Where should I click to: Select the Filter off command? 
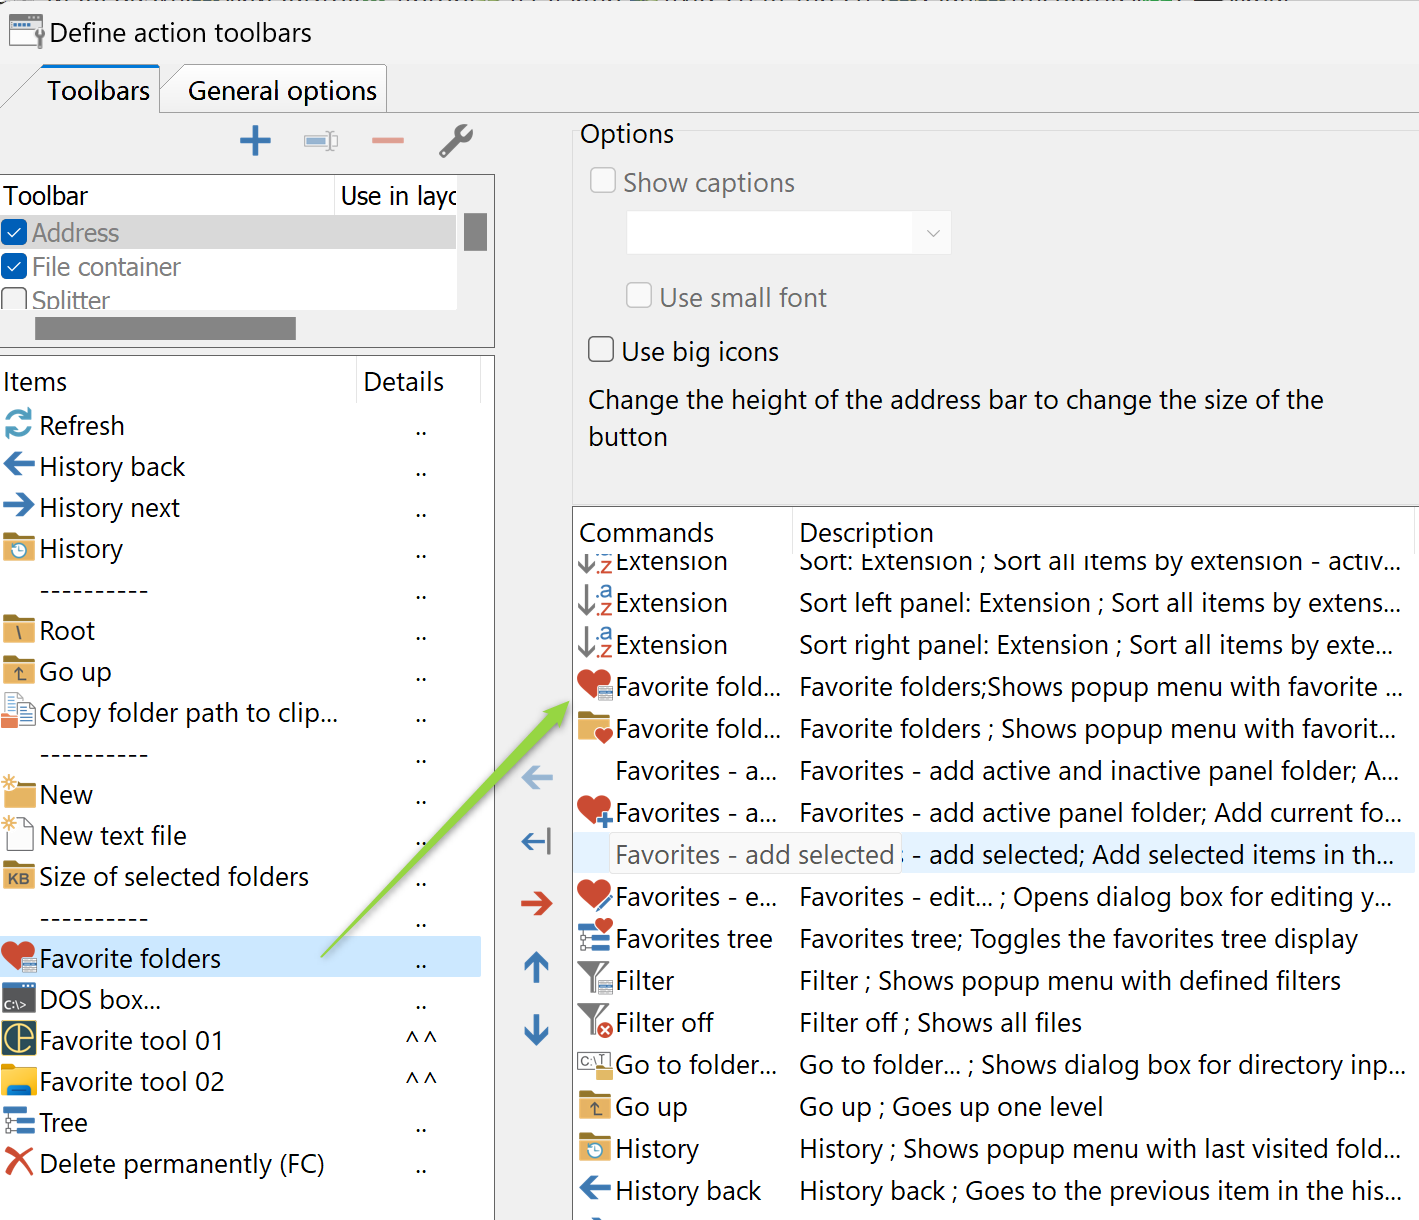(x=664, y=1023)
